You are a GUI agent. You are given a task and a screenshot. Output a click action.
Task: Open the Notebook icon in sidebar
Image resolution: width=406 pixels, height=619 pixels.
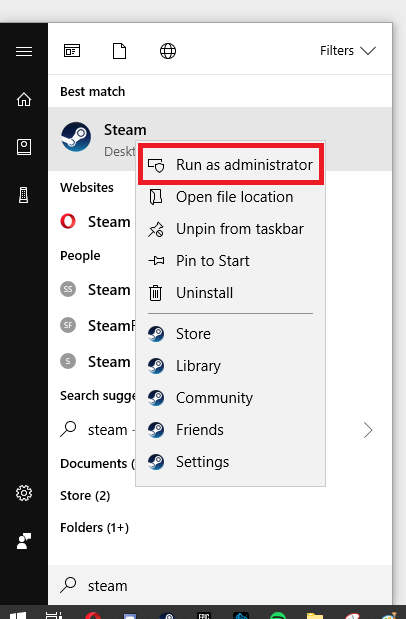click(x=24, y=147)
